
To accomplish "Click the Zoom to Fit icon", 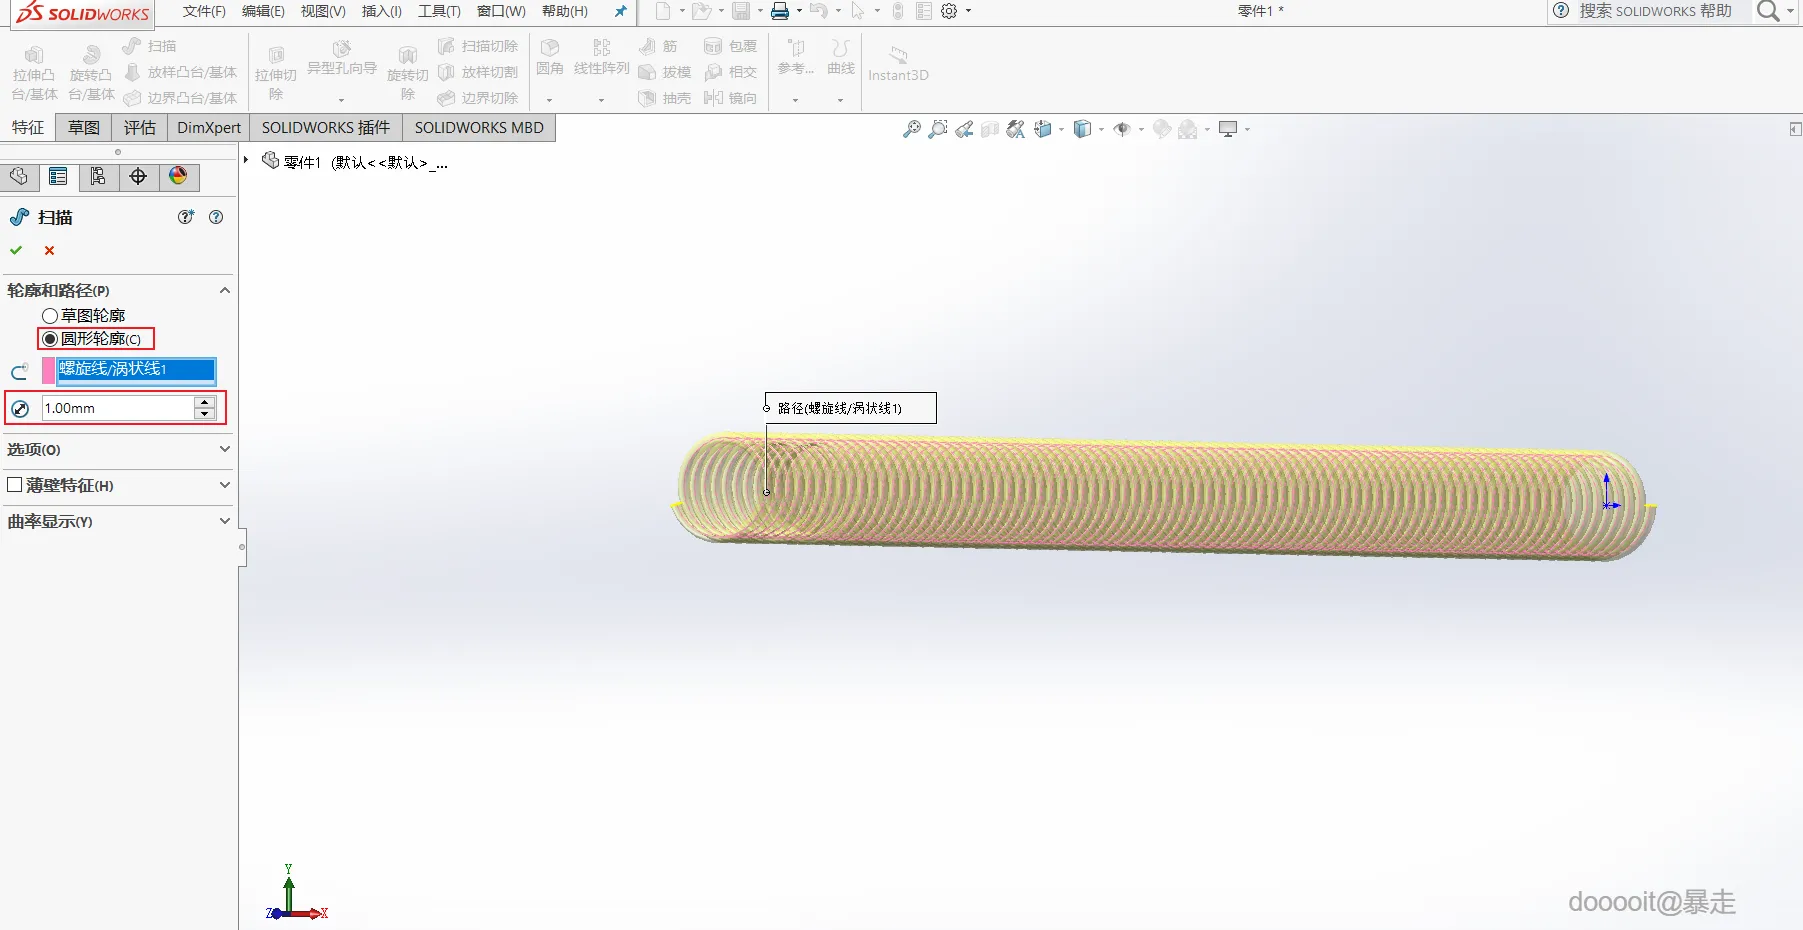I will [x=911, y=129].
